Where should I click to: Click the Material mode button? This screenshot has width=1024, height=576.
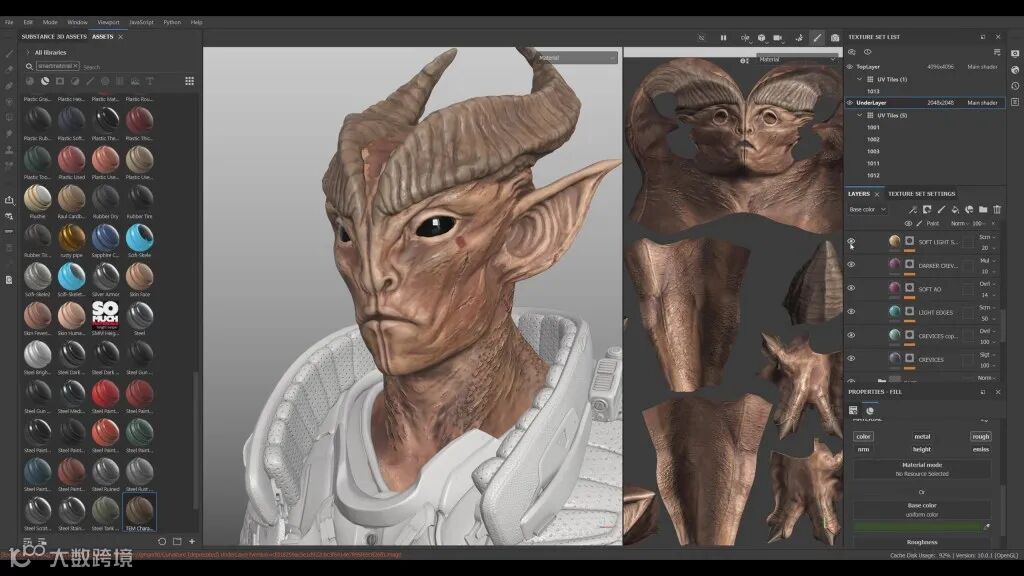921,469
